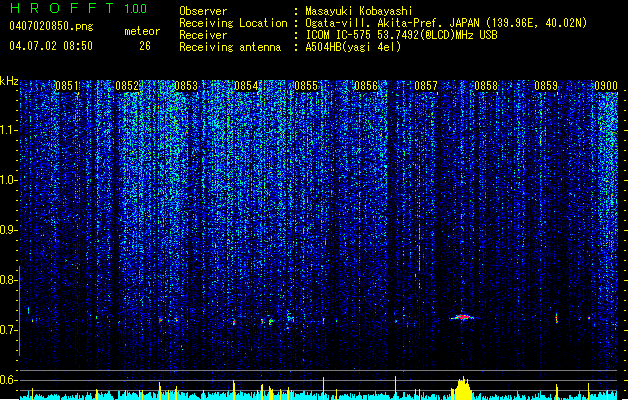Select the Ogata-vill. Akita-Pref. JAPAN location text

pos(446,23)
